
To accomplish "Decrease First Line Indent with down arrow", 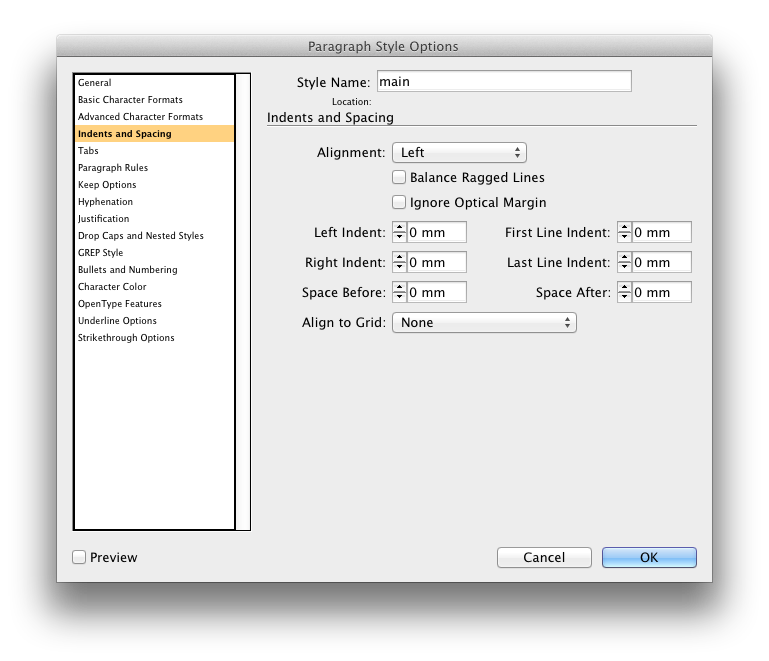I will point(624,237).
